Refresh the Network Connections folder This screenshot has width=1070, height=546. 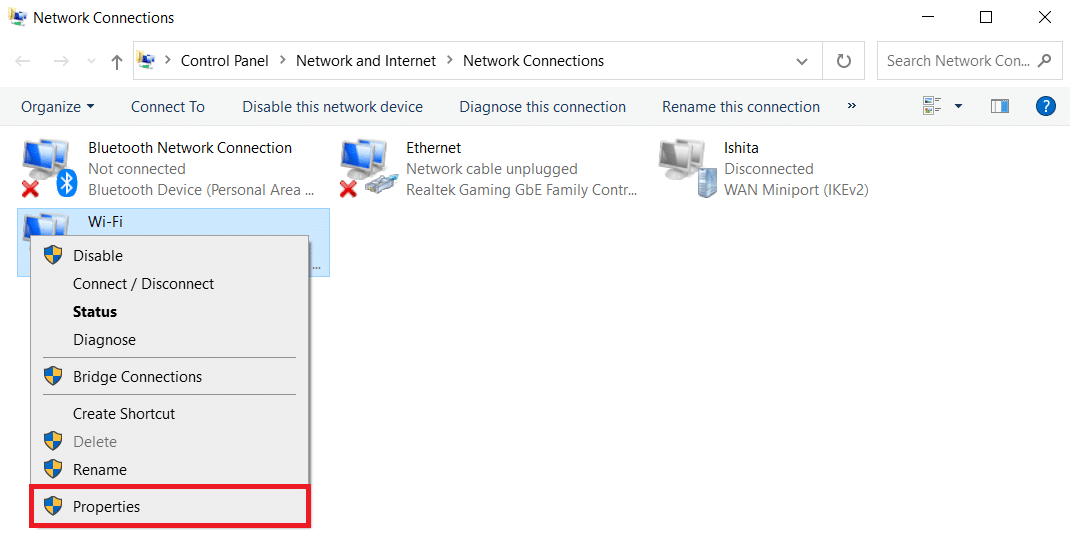(x=844, y=61)
